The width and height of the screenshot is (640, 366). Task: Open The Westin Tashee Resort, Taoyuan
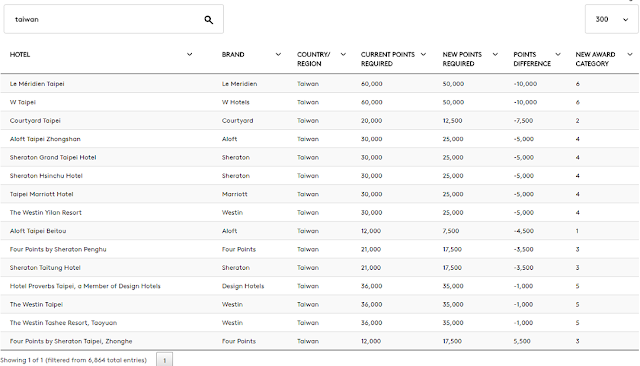click(63, 322)
